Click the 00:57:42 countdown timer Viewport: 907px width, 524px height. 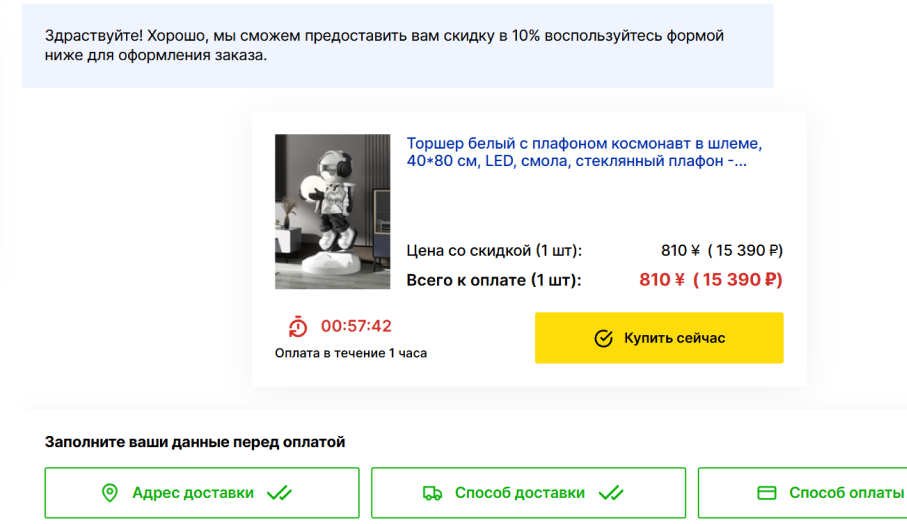[356, 326]
